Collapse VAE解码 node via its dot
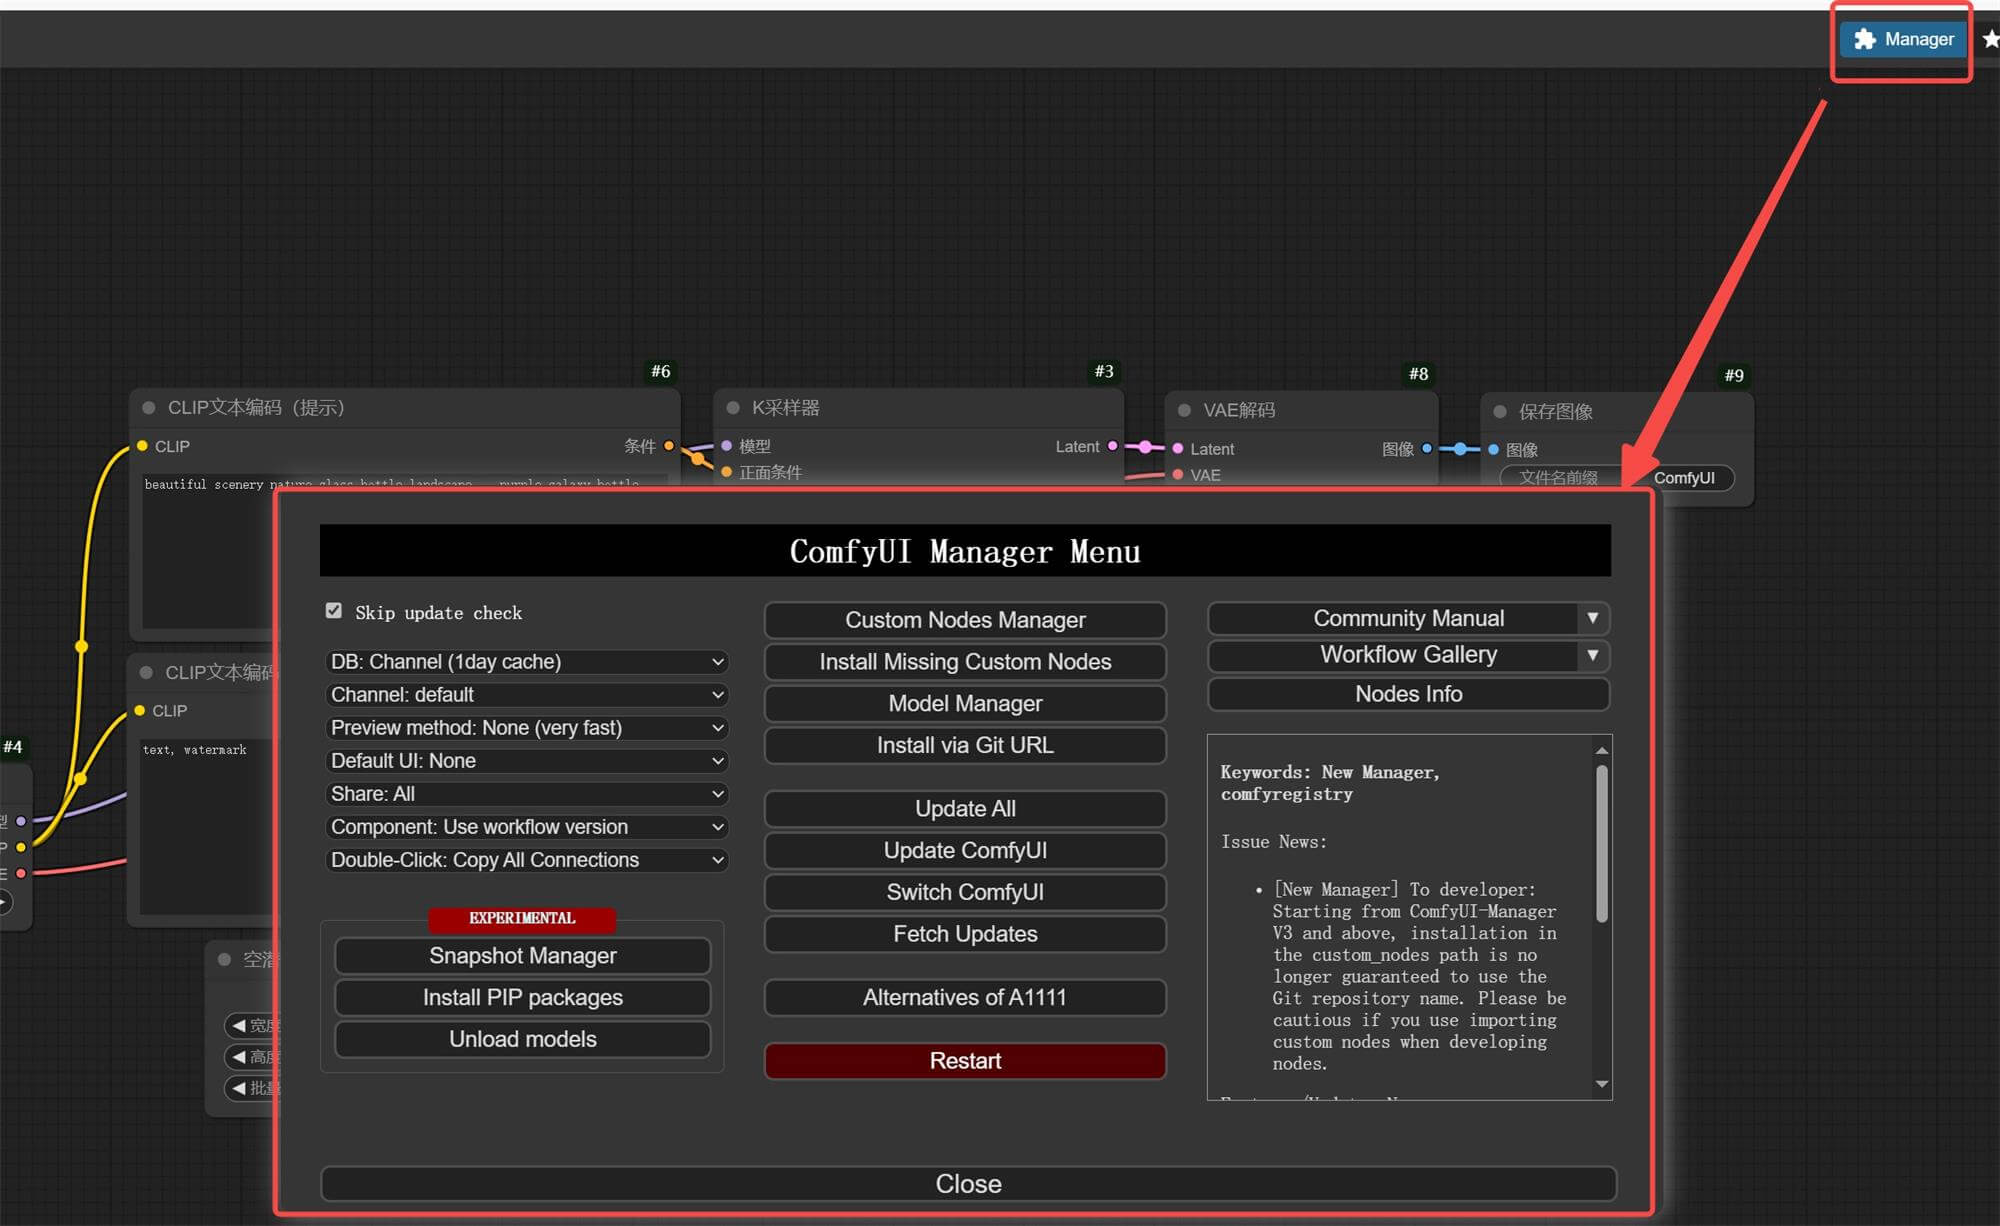The height and width of the screenshot is (1226, 2000). click(1184, 410)
